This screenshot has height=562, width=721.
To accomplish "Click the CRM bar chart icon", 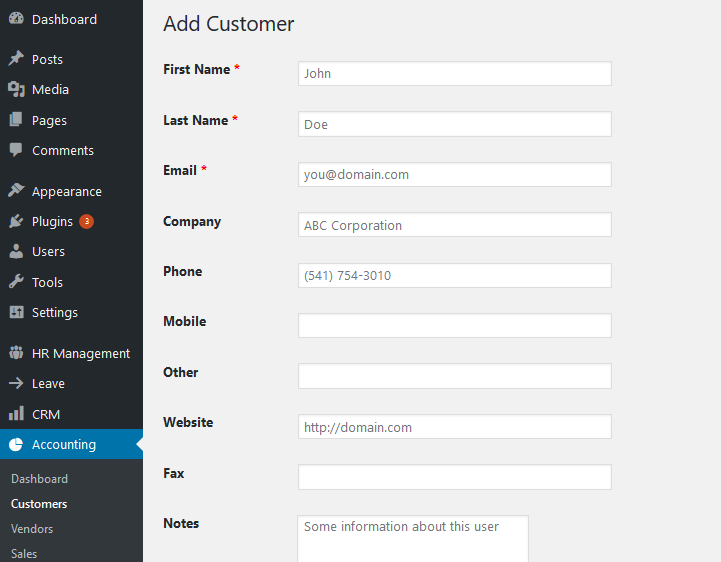I will click(x=16, y=413).
